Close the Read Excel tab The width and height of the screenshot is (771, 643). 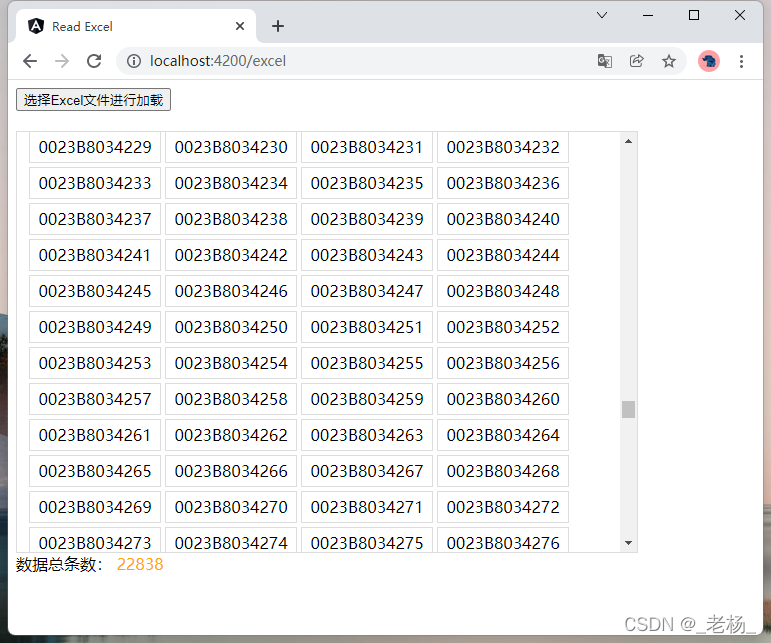coord(240,26)
